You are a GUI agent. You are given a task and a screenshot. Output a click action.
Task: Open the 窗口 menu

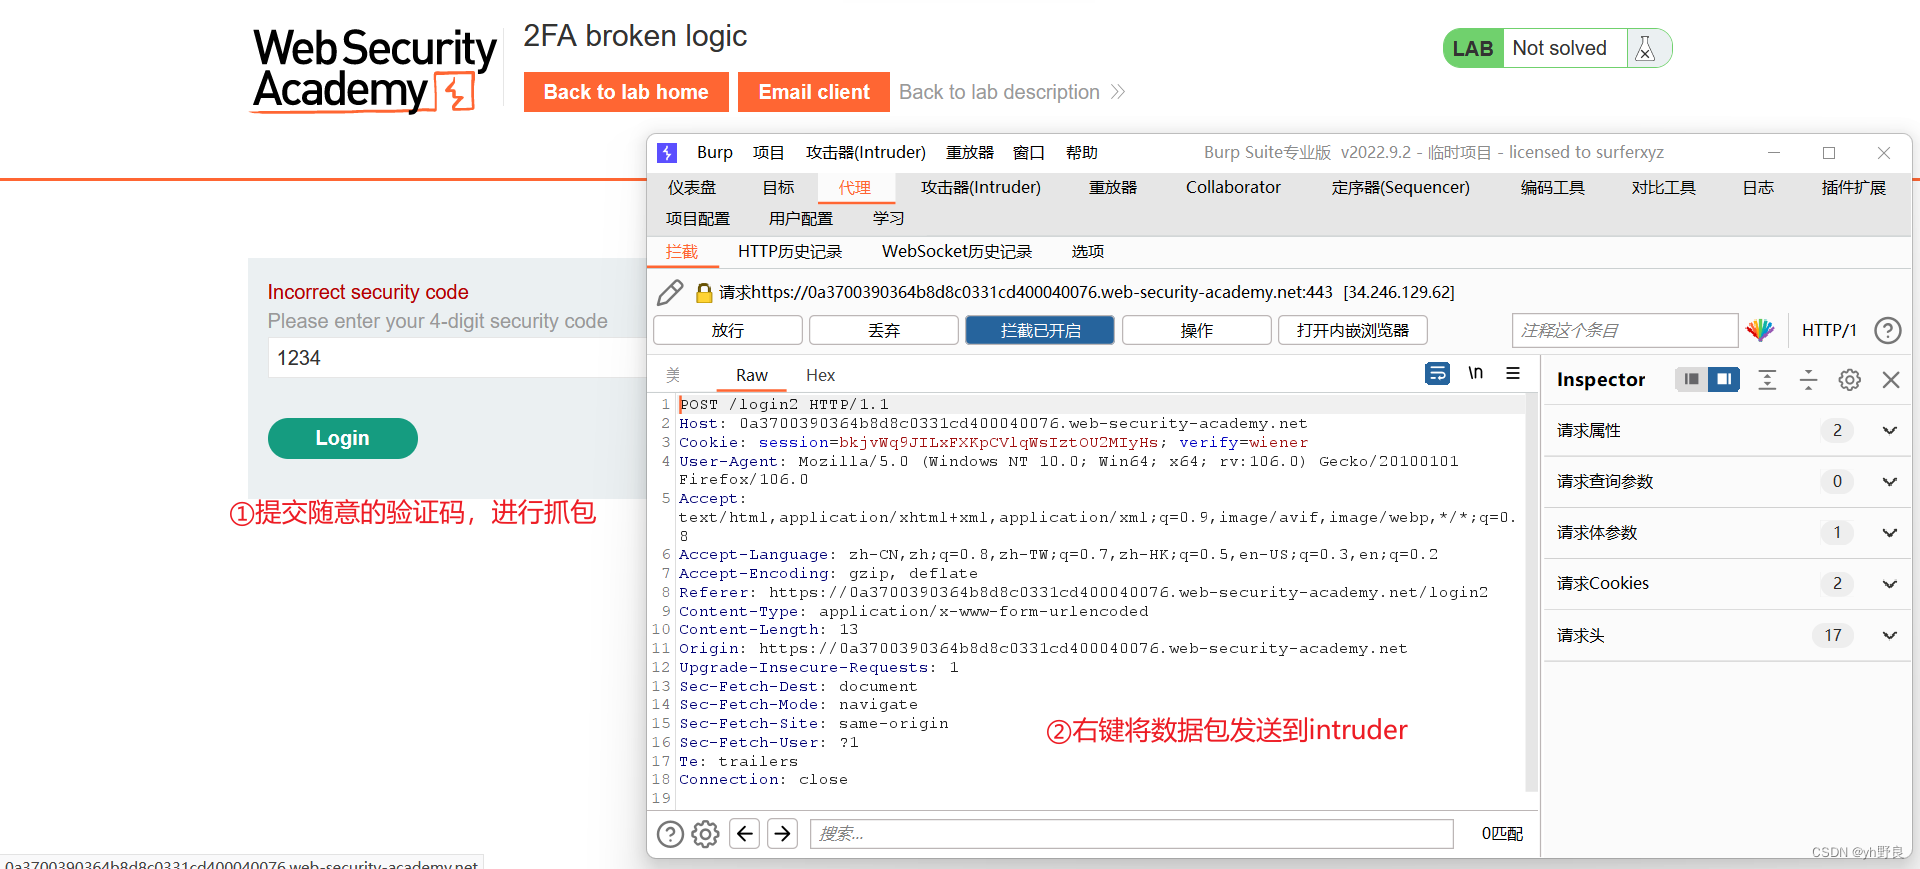coord(1029,152)
